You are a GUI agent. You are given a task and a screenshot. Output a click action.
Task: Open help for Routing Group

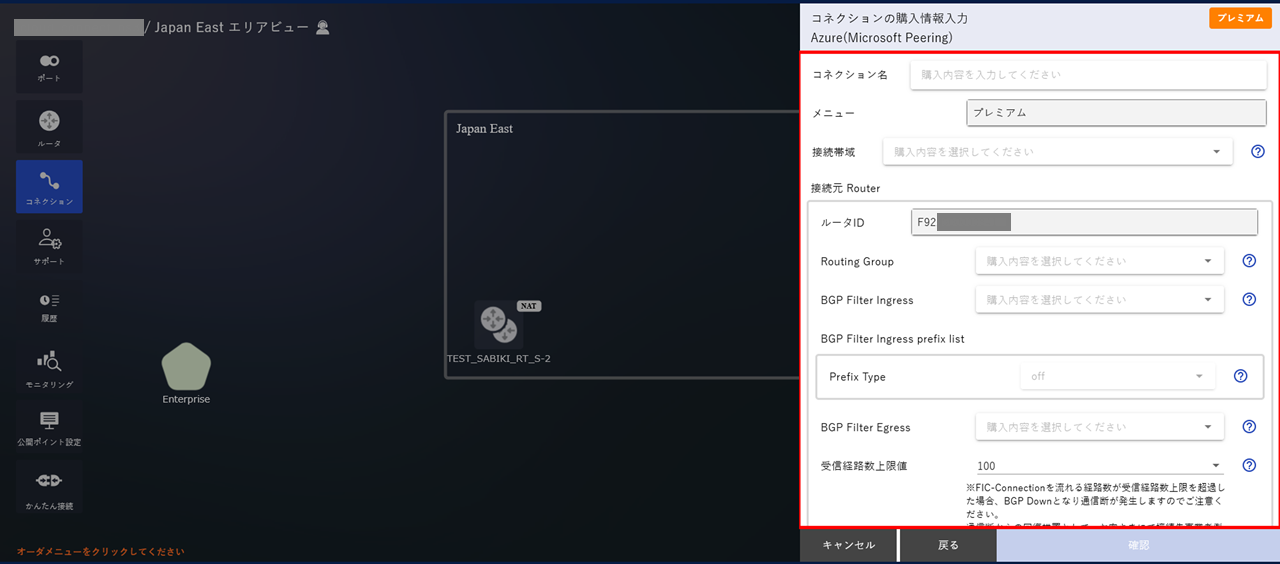(1249, 261)
